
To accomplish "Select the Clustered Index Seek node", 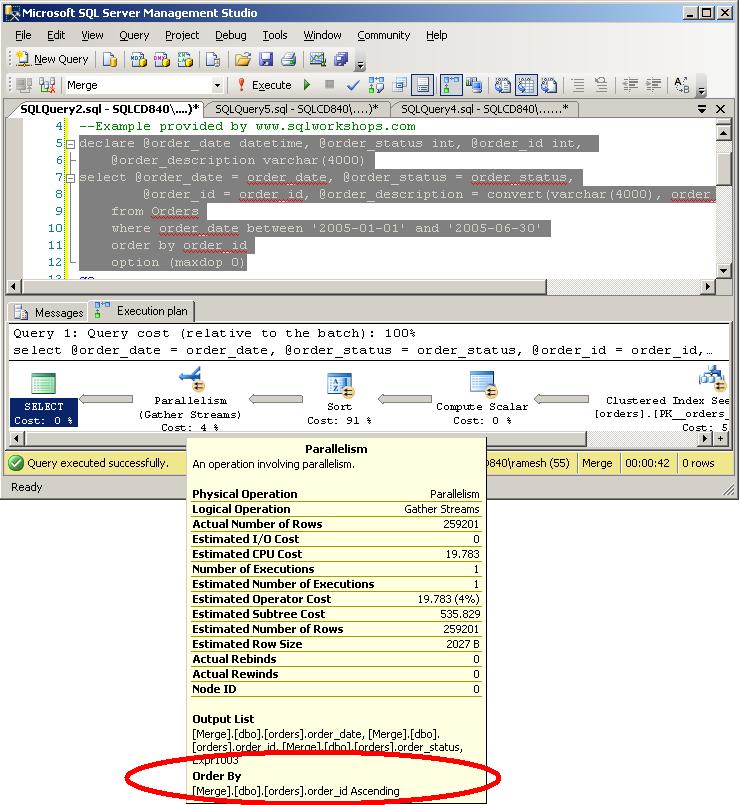I will pyautogui.click(x=662, y=399).
